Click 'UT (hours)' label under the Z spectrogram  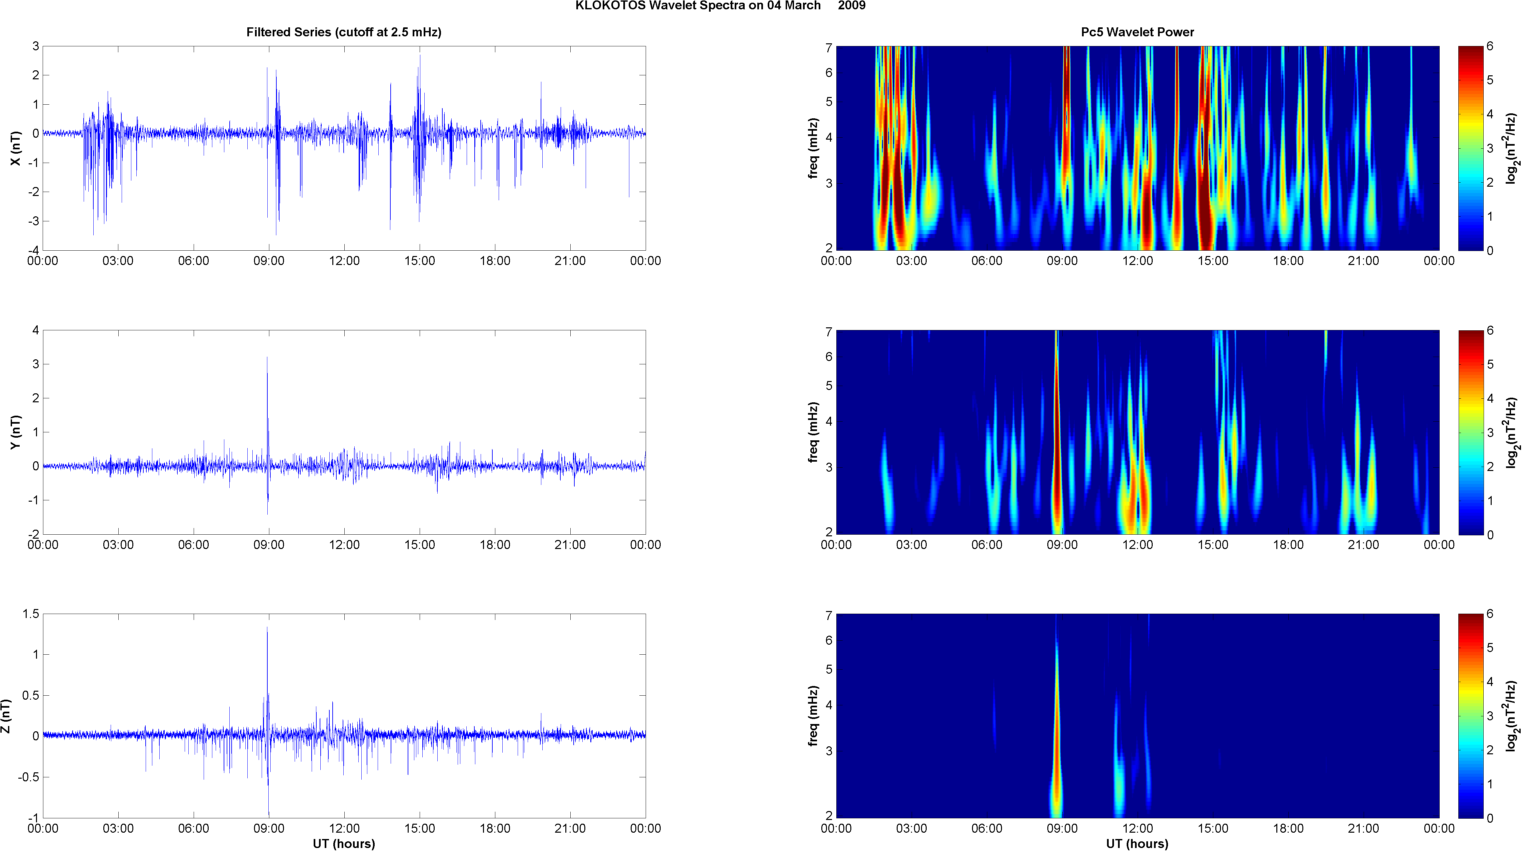(x=1137, y=844)
